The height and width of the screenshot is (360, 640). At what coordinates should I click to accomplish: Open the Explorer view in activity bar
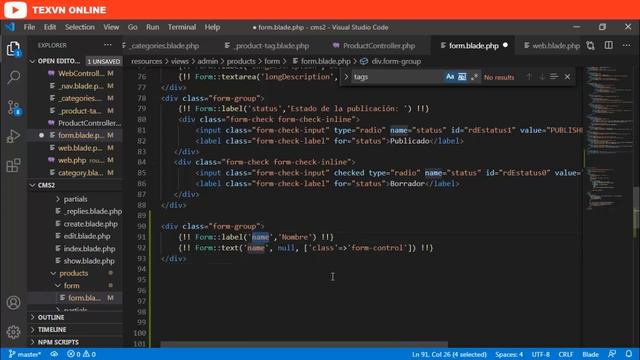pyautogui.click(x=13, y=49)
